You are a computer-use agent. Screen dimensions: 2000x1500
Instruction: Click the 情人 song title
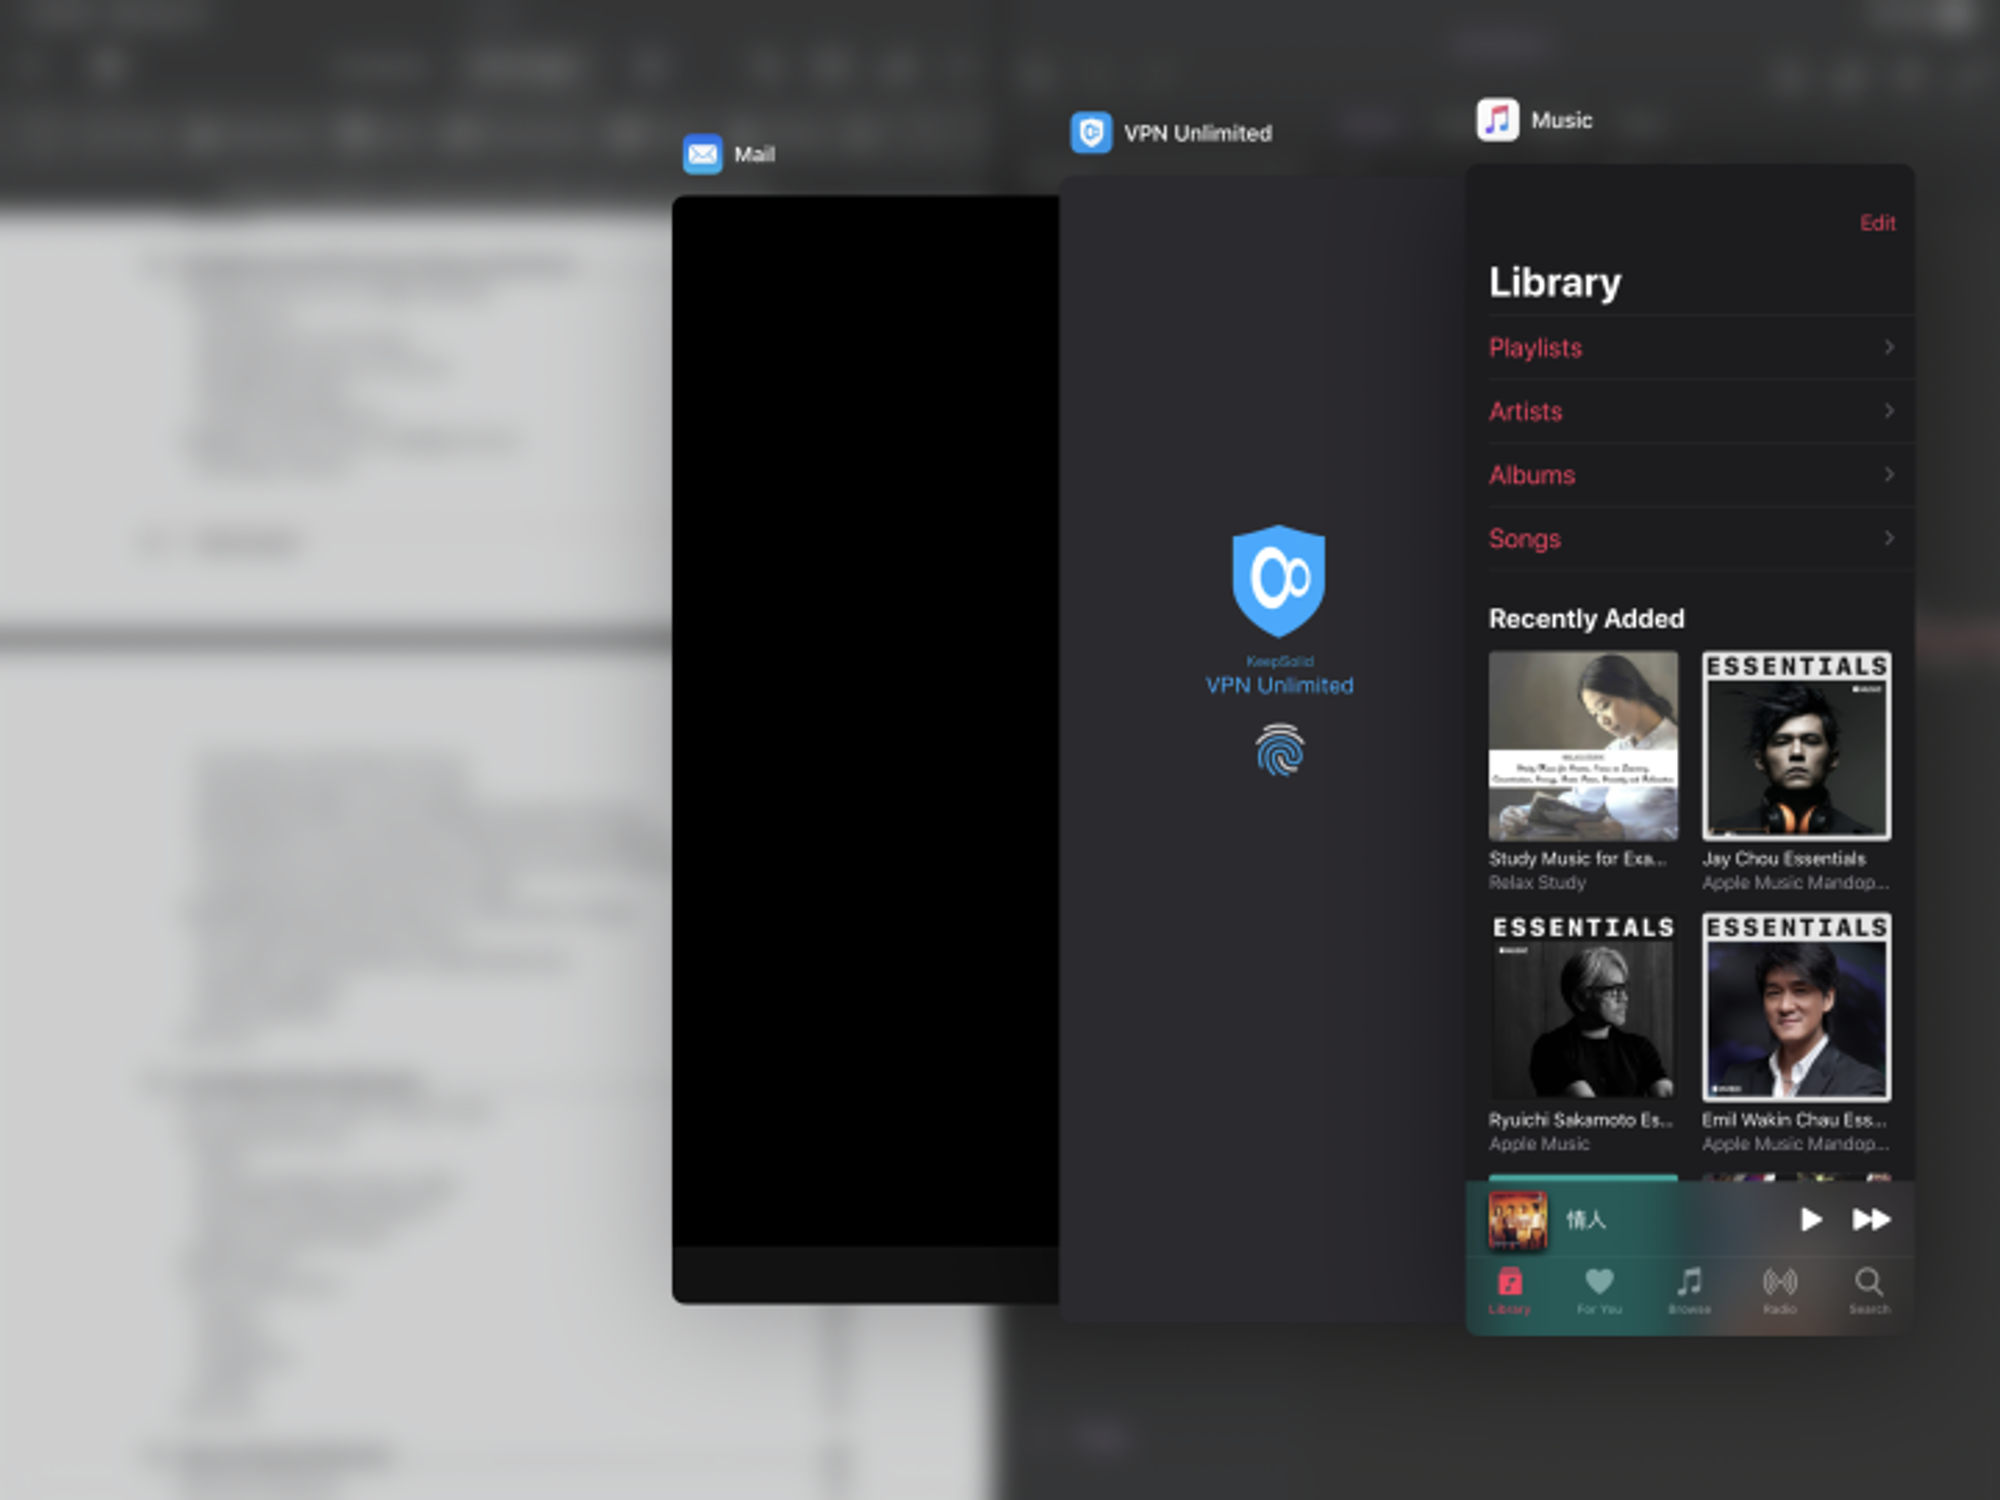[x=1586, y=1220]
